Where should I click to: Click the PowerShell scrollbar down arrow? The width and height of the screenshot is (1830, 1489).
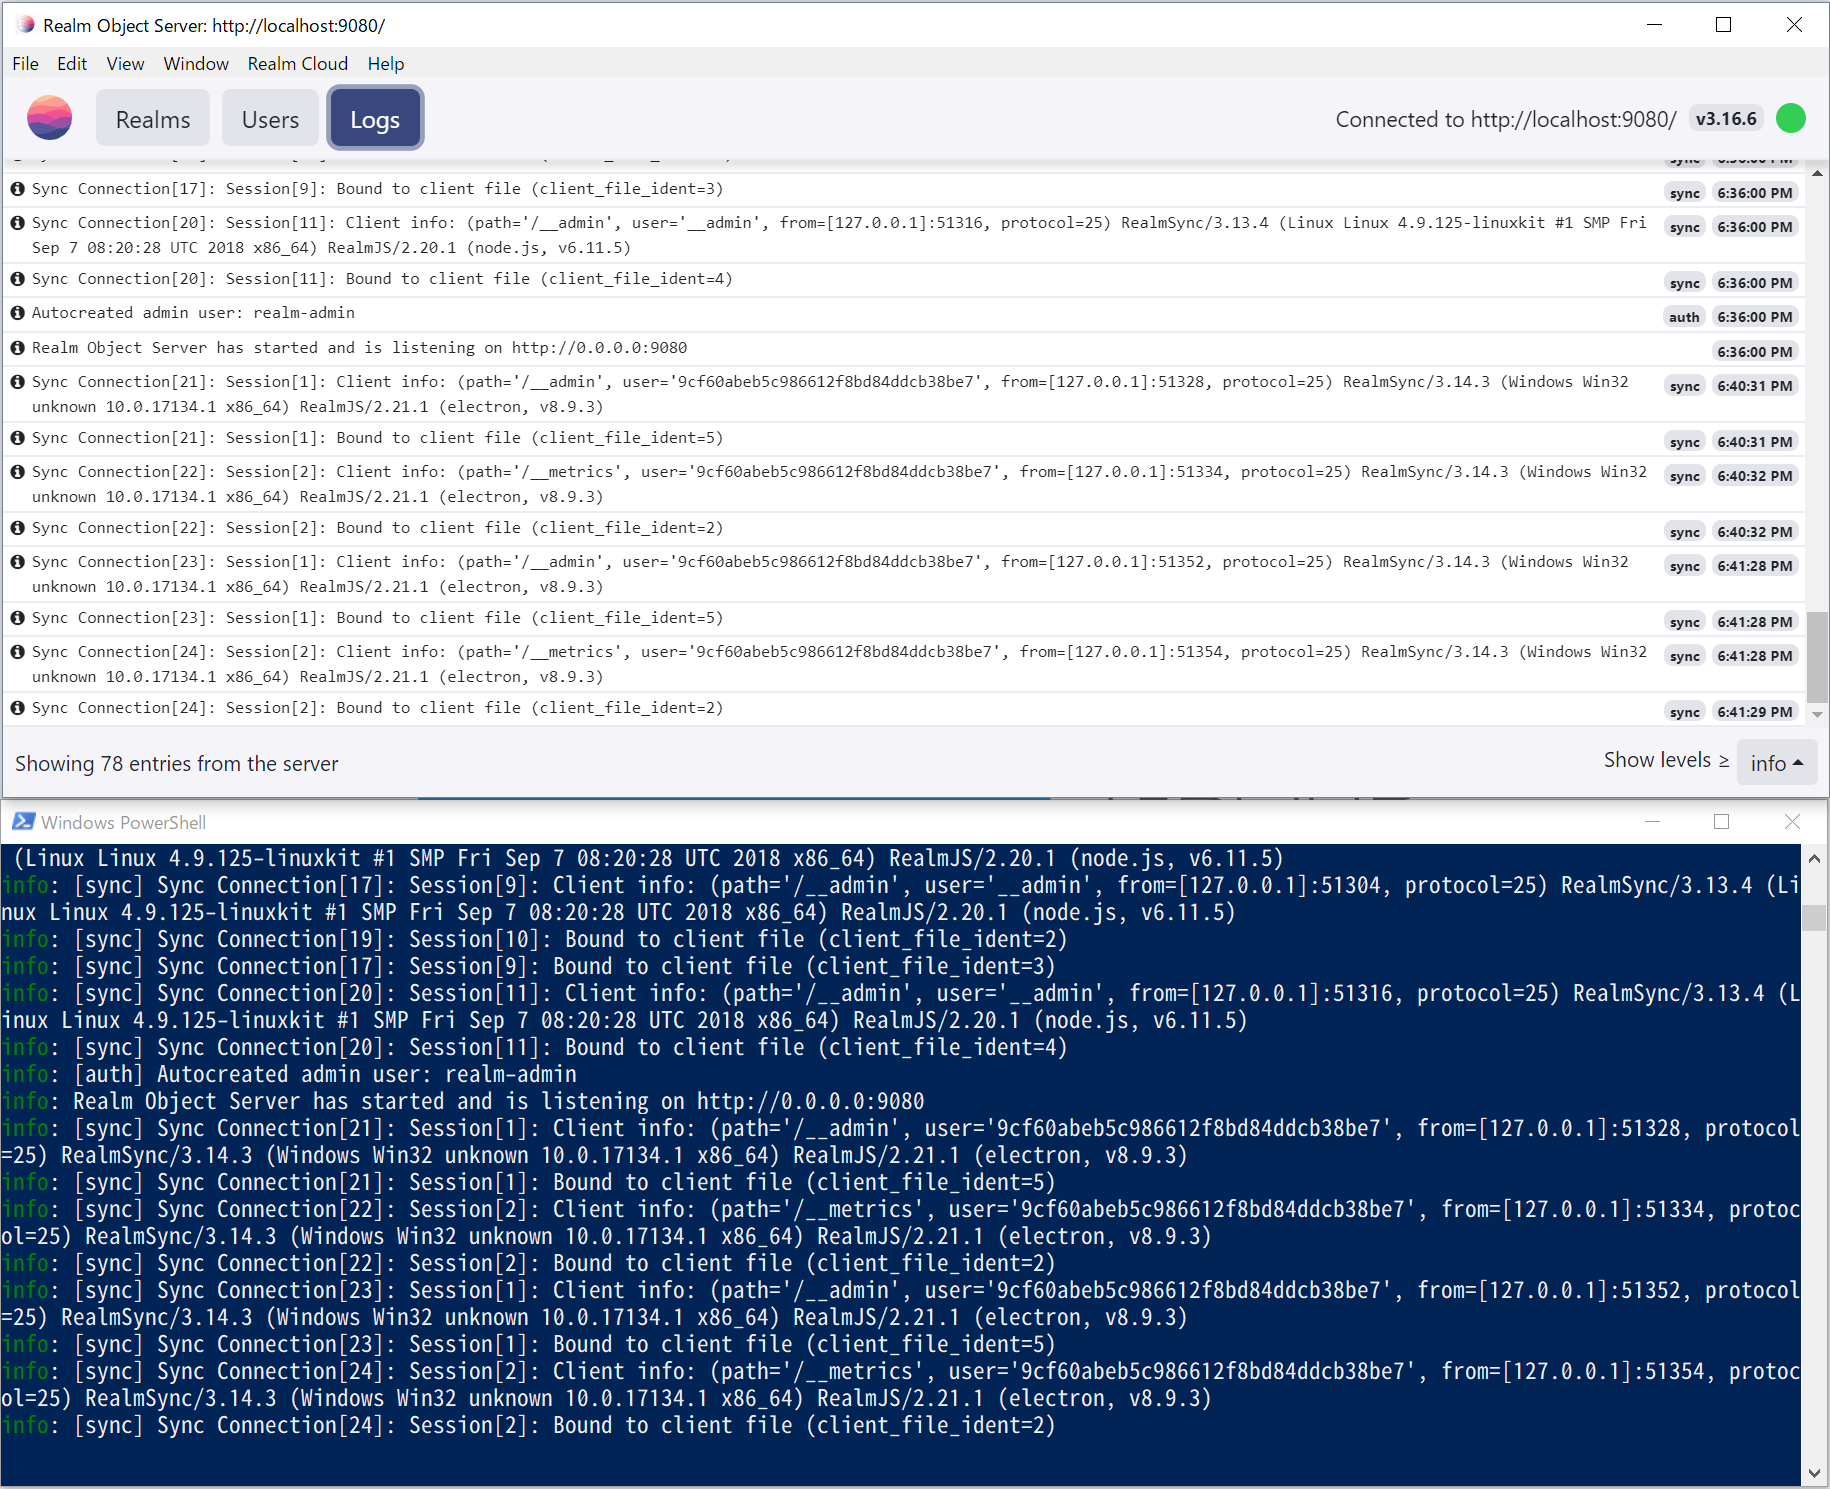(1813, 1474)
